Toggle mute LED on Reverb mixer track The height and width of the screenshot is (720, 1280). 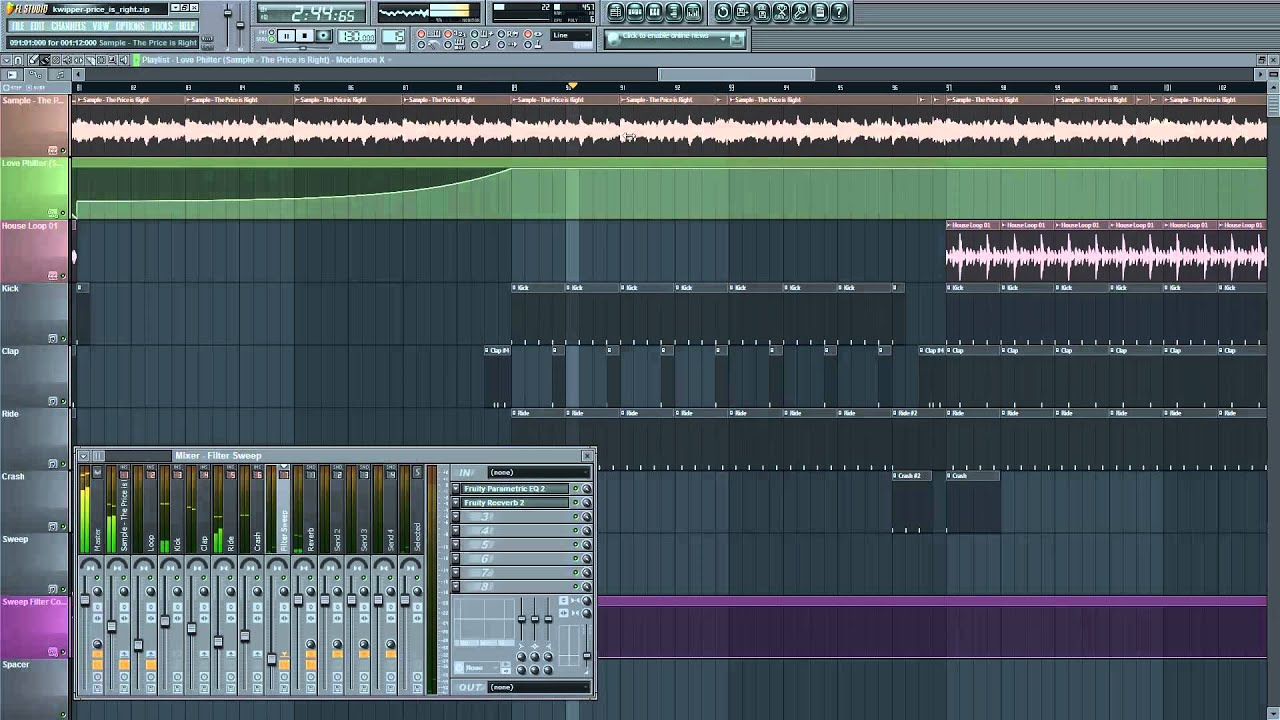pyautogui.click(x=310, y=577)
